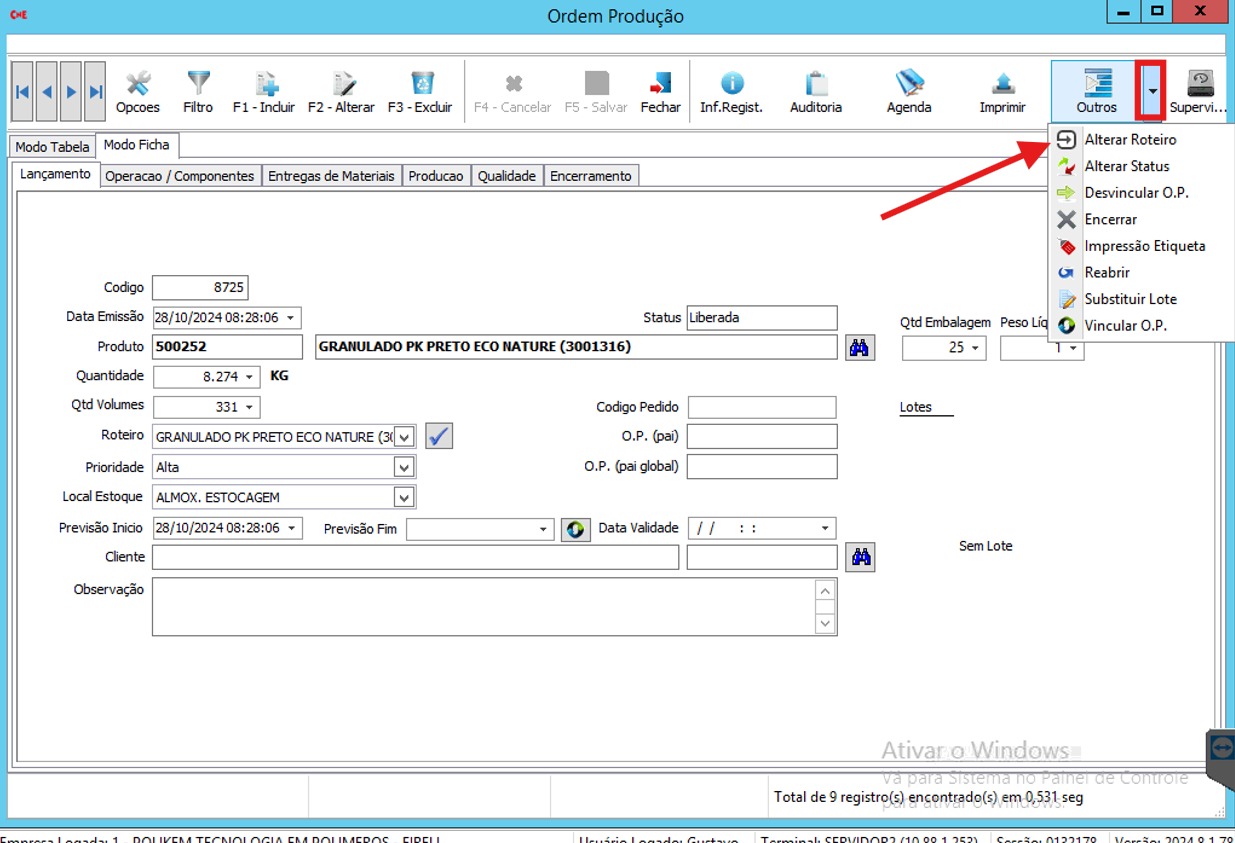Click F1 - Incluir toolbar icon
The image size is (1235, 843).
pyautogui.click(x=264, y=84)
